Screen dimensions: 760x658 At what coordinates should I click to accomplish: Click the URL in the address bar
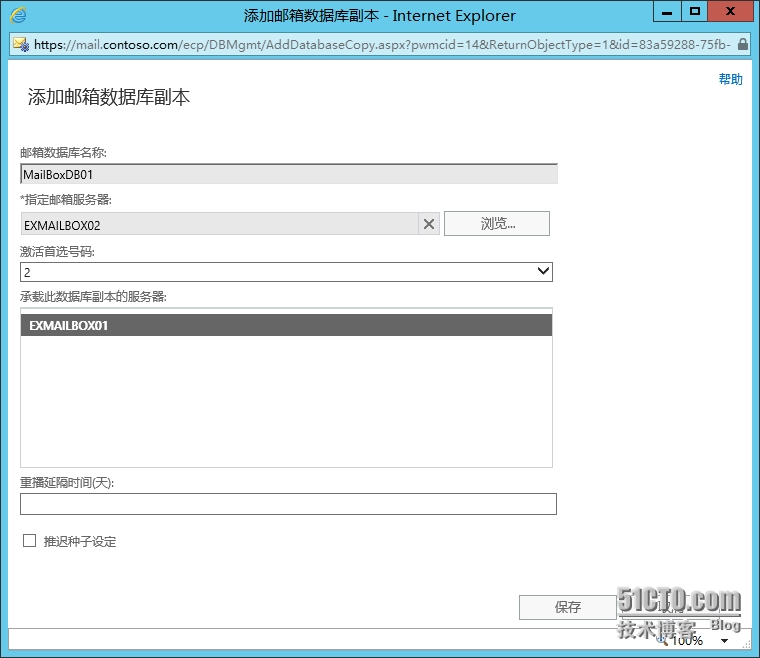tap(380, 44)
